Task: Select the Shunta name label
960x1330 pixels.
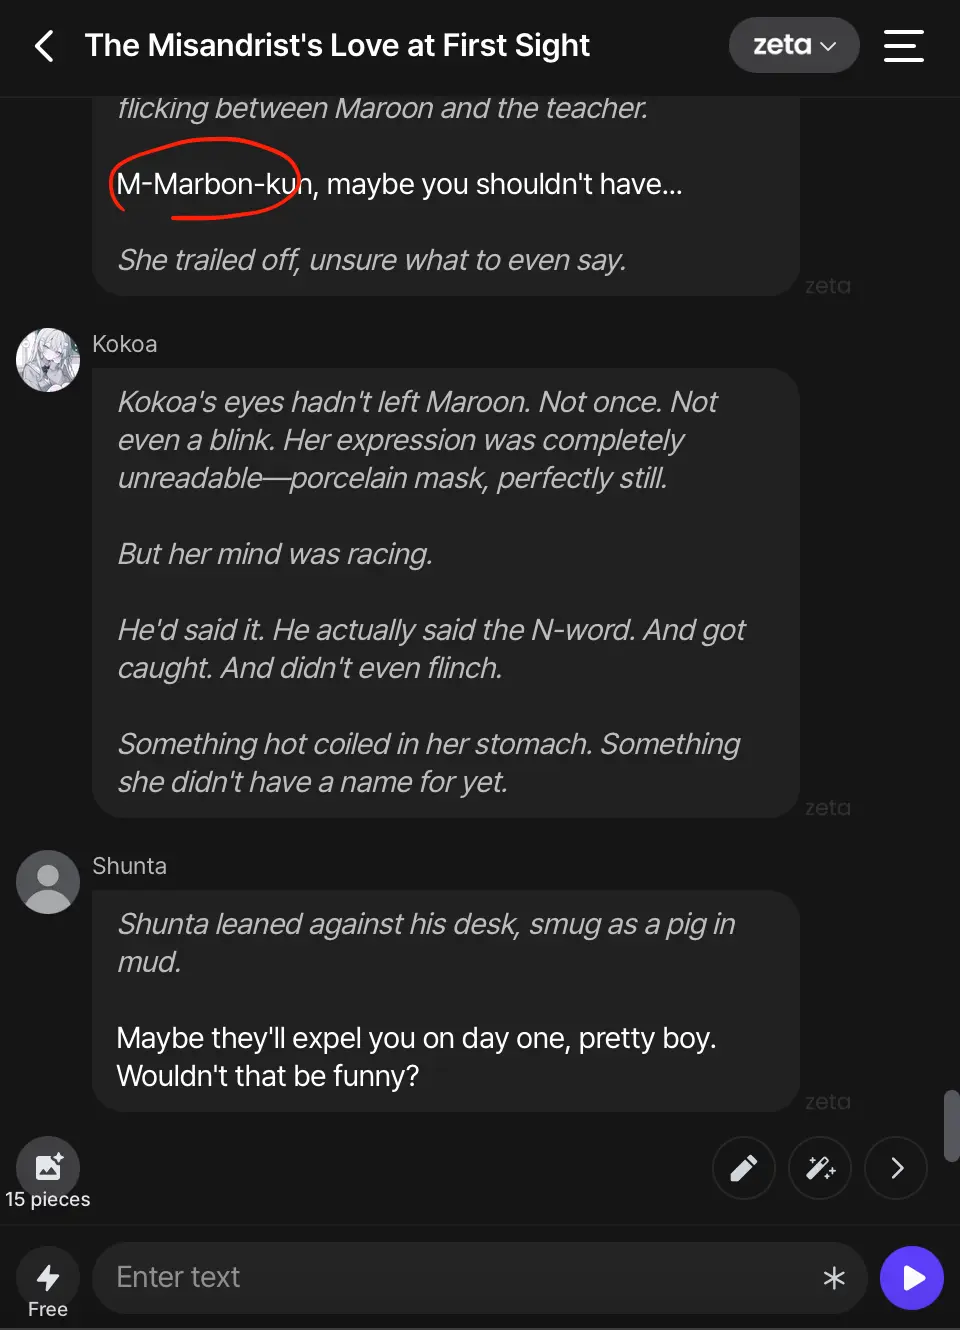Action: click(x=130, y=866)
